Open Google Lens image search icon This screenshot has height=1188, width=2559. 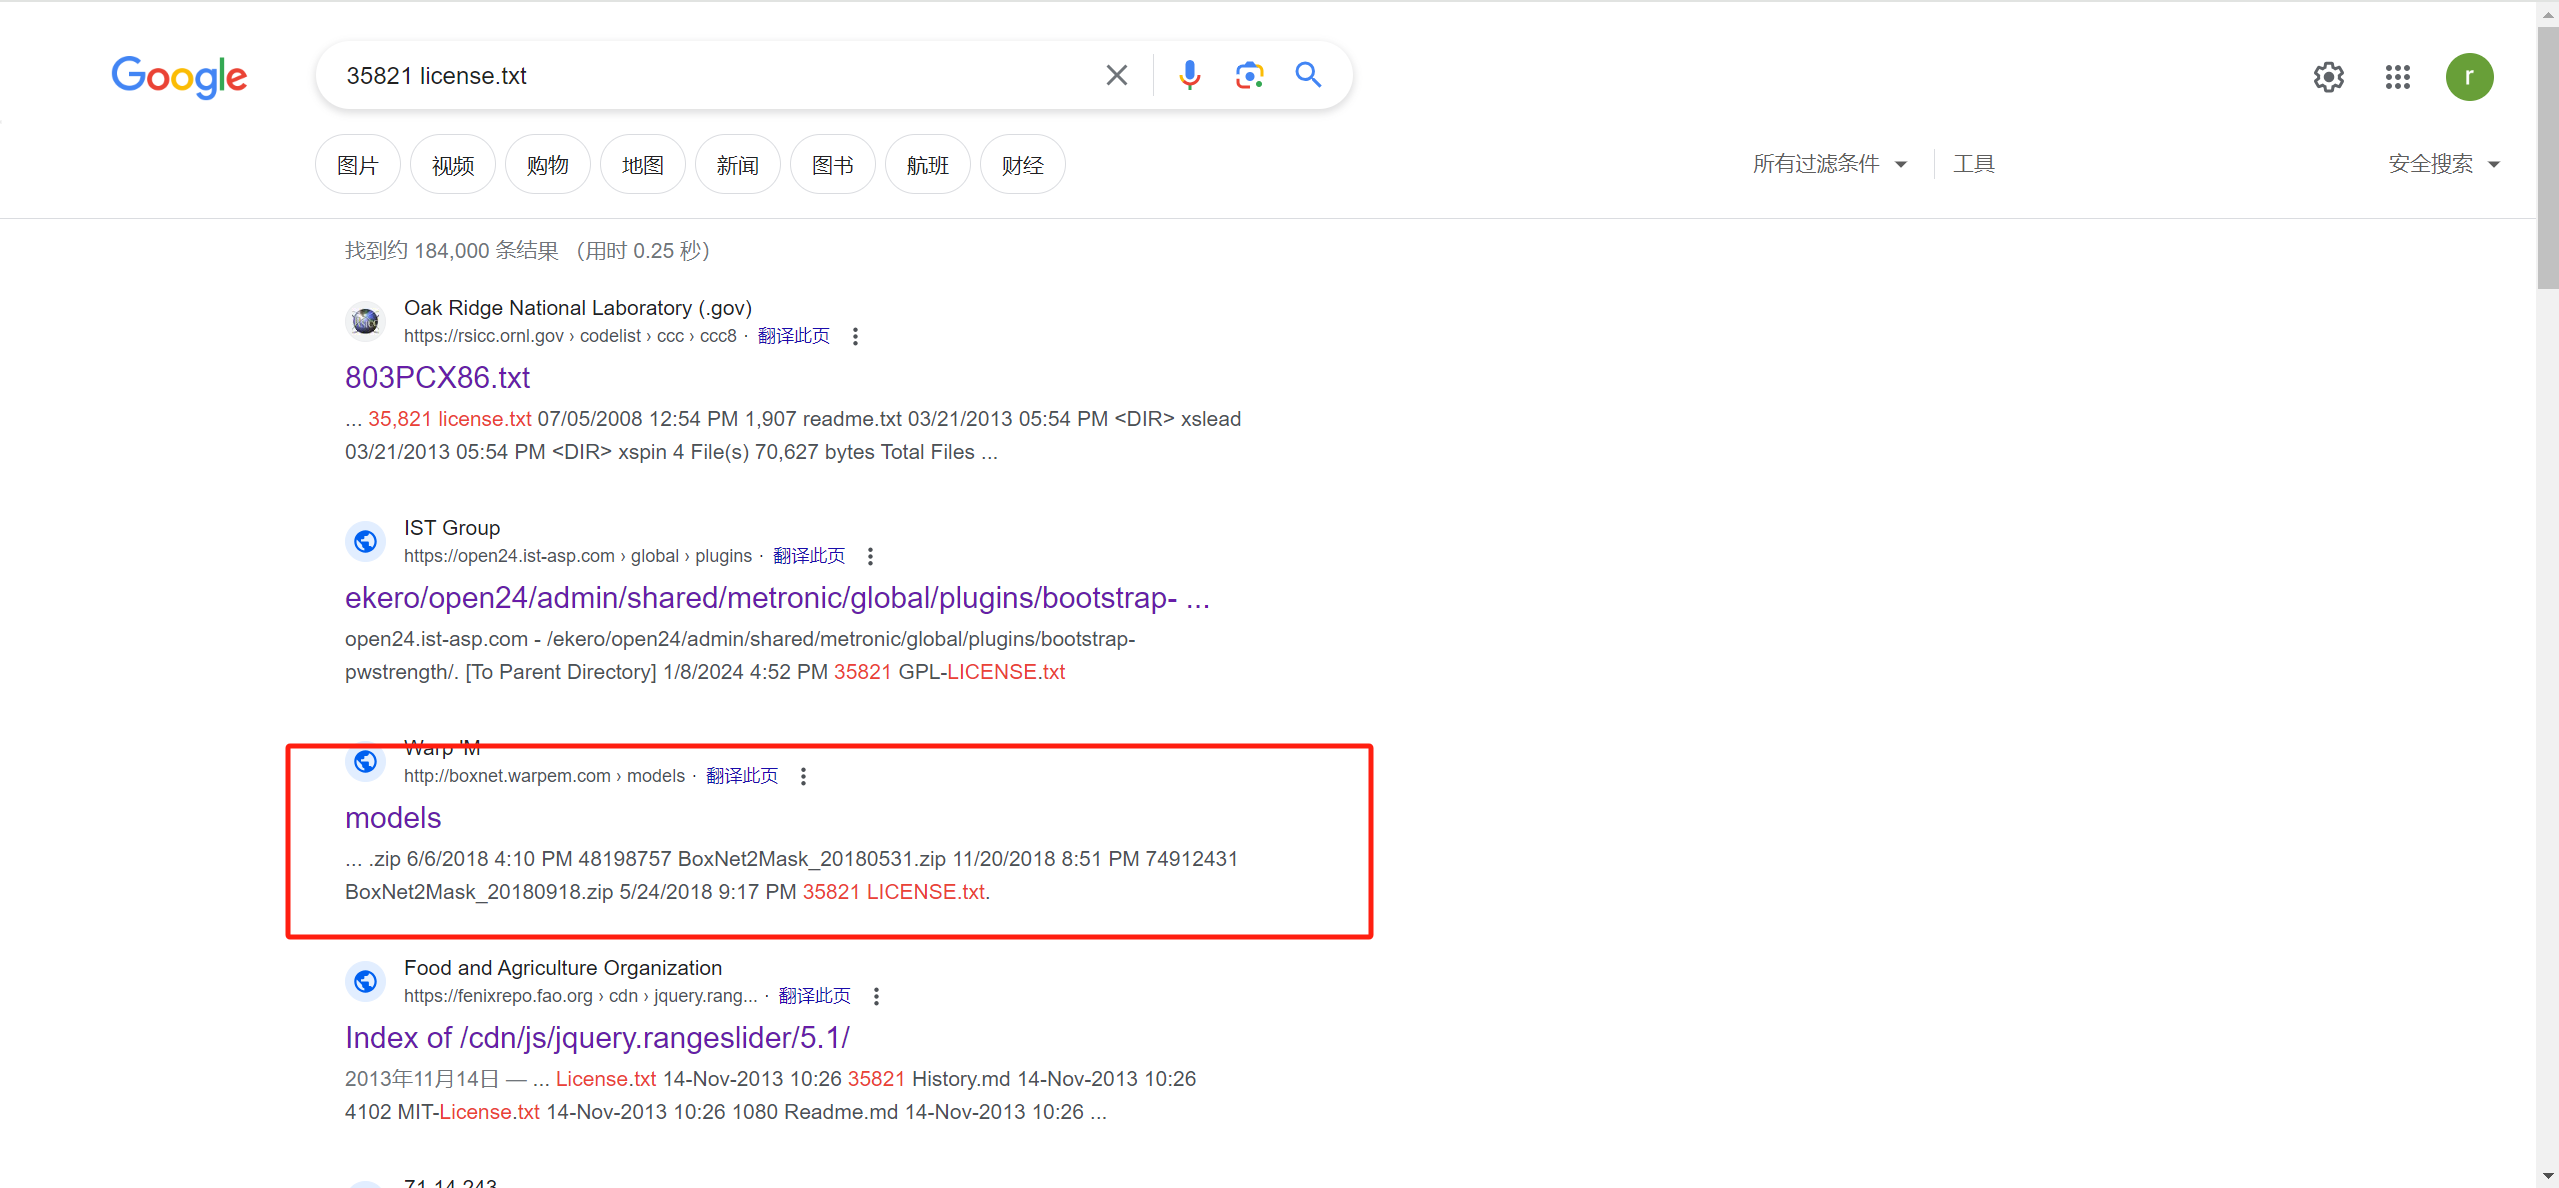[x=1249, y=75]
